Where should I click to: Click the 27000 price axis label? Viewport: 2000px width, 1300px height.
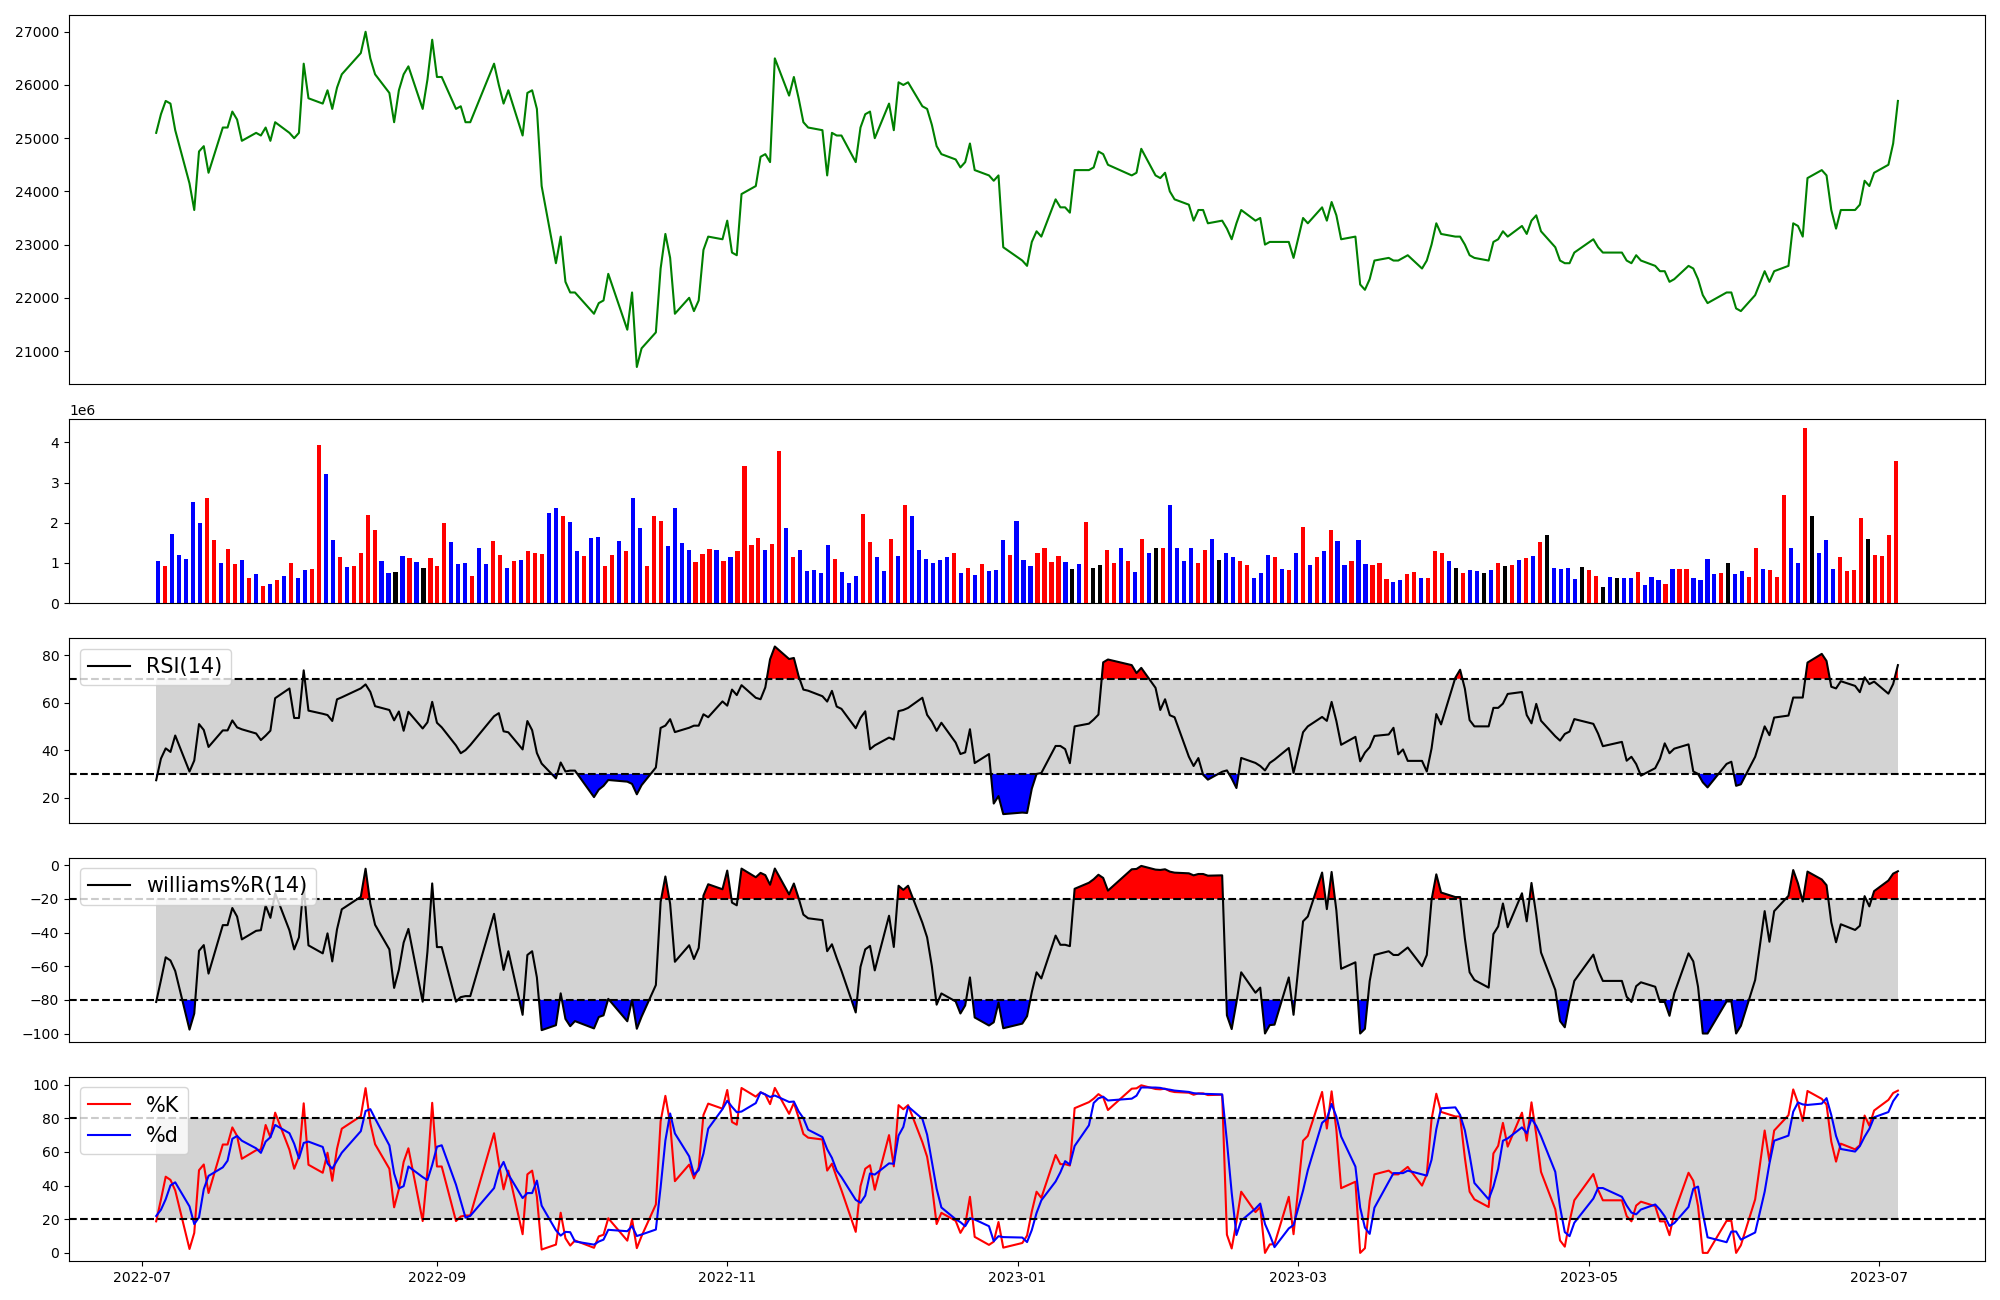point(37,32)
